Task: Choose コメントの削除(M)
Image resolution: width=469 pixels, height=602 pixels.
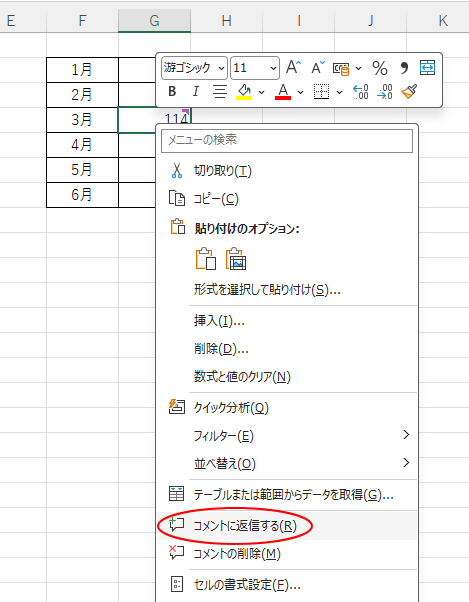Action: 287,554
